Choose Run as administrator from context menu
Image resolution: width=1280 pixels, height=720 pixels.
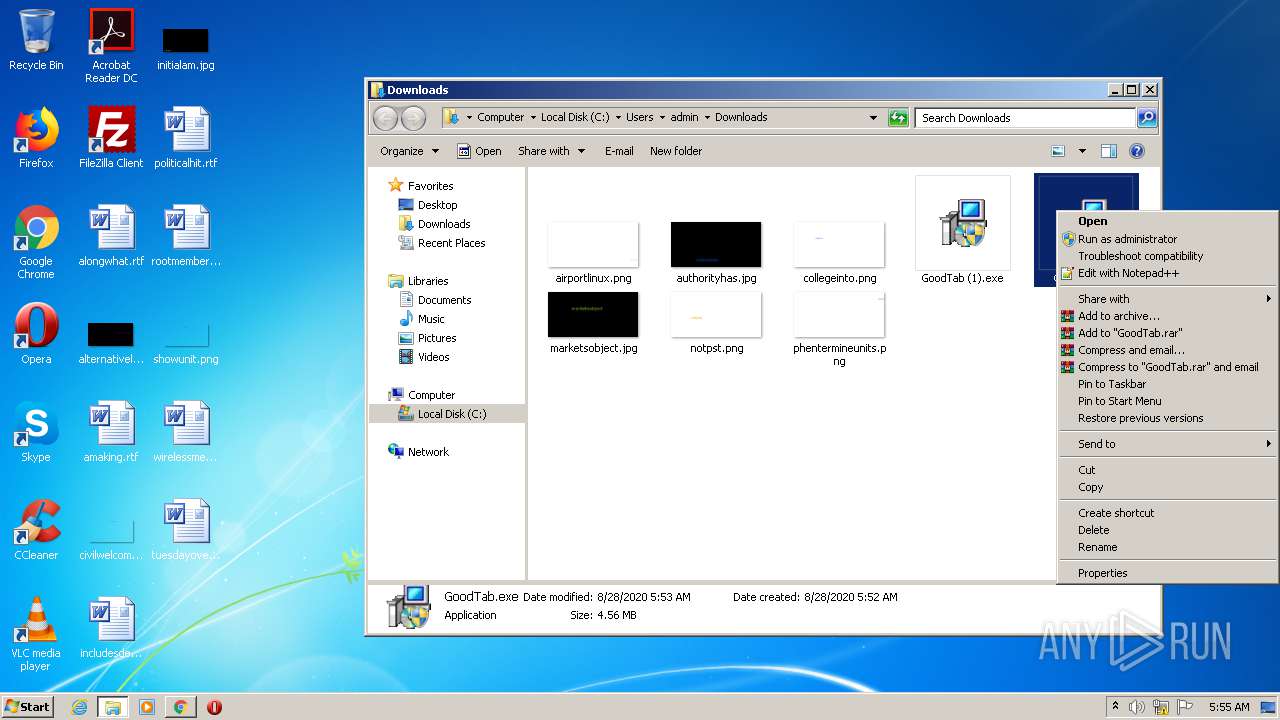pyautogui.click(x=1127, y=239)
